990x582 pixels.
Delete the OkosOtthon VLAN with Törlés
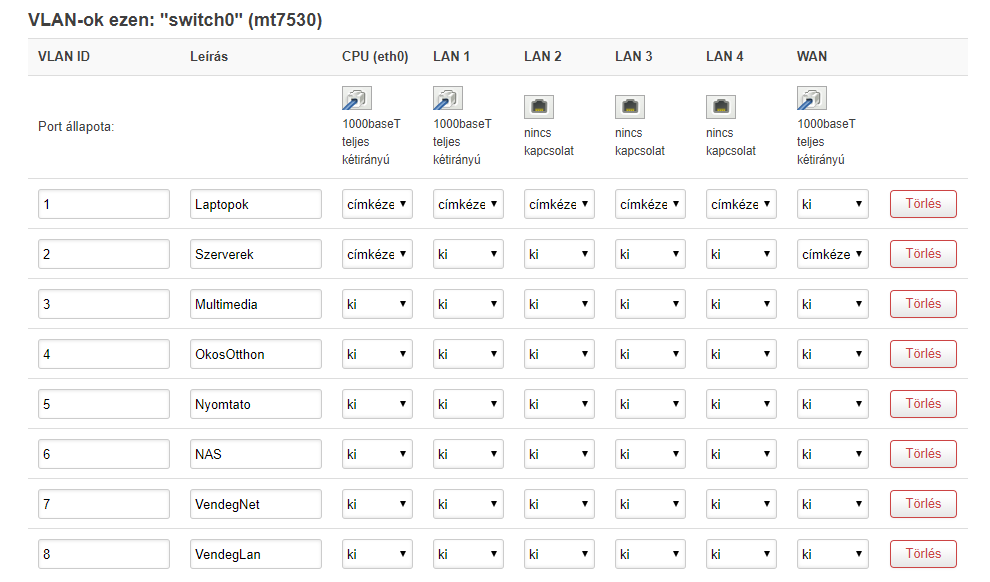(923, 353)
